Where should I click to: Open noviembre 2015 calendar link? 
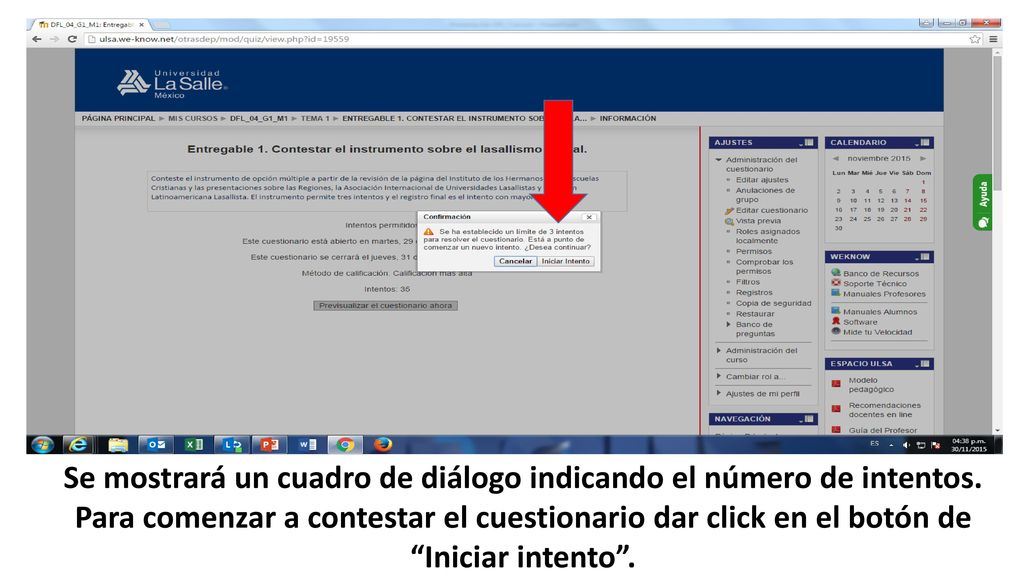(x=879, y=159)
